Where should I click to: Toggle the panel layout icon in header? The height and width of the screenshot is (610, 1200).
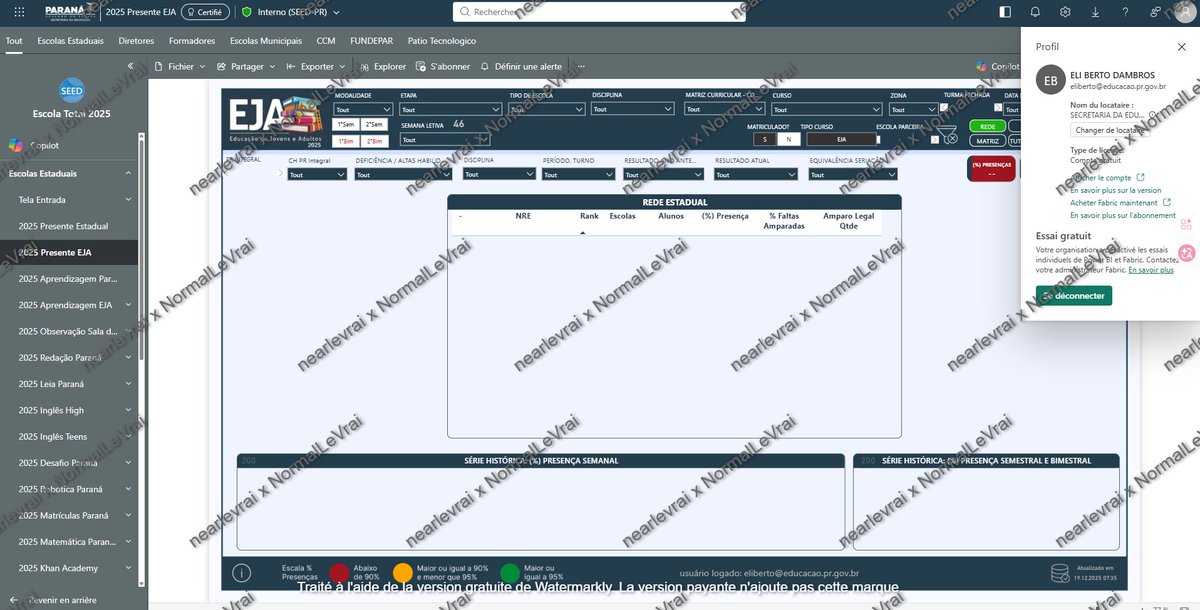tap(1005, 12)
